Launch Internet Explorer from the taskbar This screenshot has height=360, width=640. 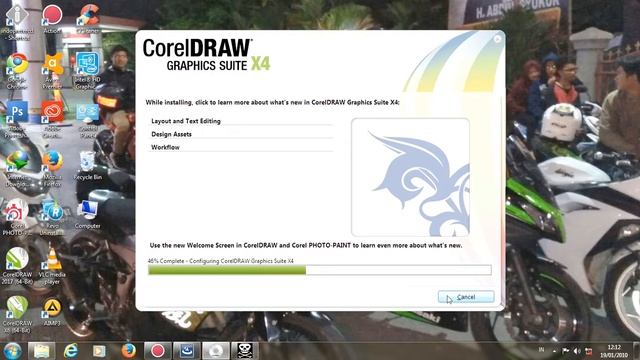(x=71, y=351)
